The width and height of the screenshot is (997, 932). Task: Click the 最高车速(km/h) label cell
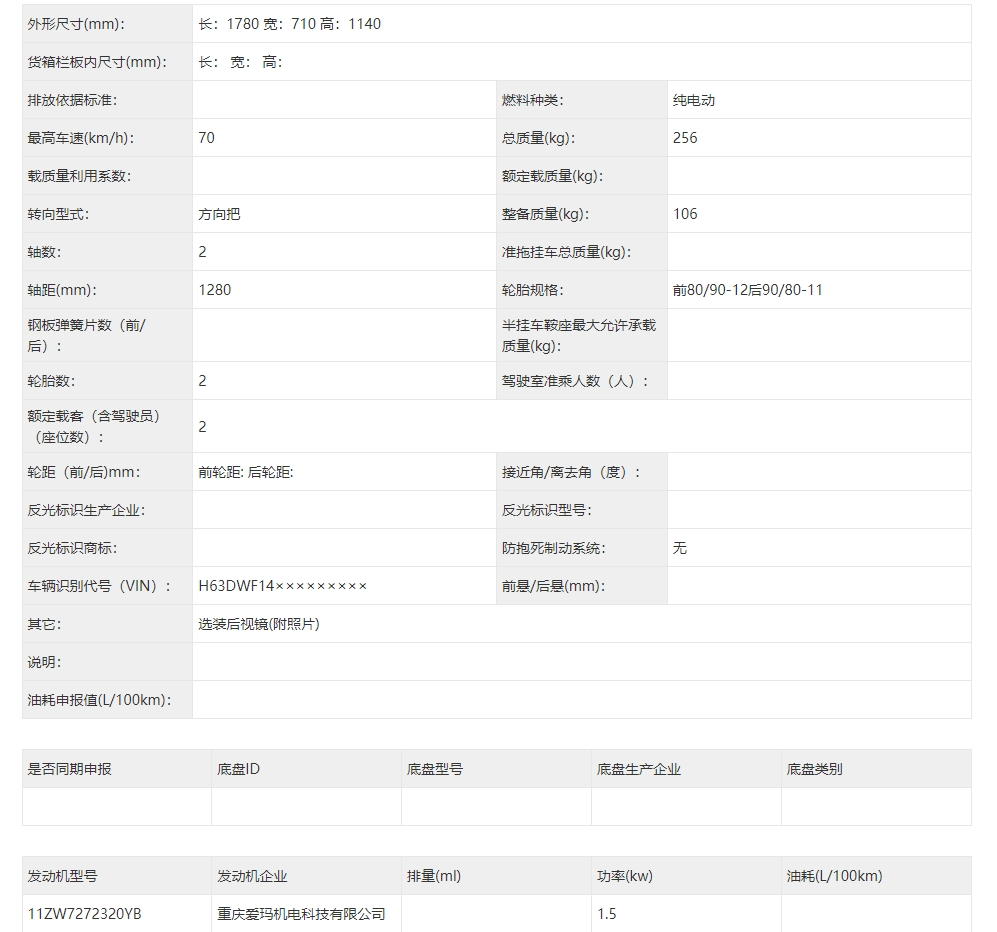81,138
